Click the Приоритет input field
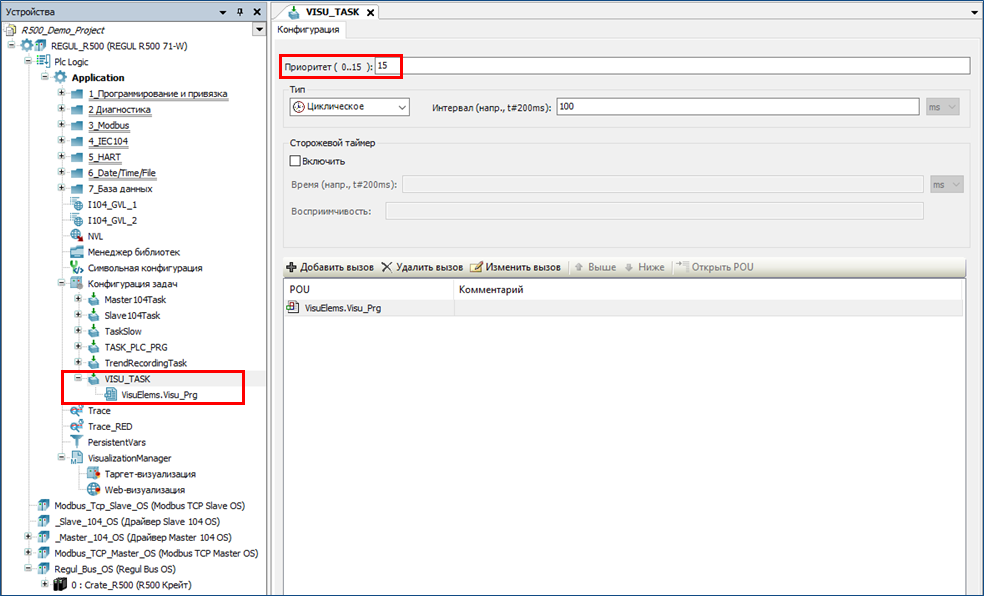 (x=670, y=66)
